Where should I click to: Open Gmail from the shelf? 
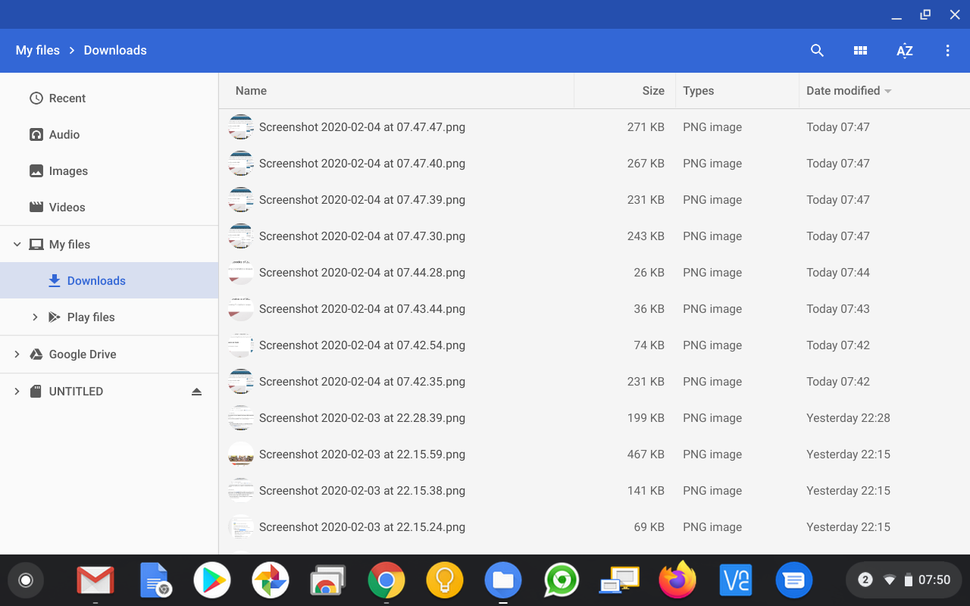tap(95, 580)
